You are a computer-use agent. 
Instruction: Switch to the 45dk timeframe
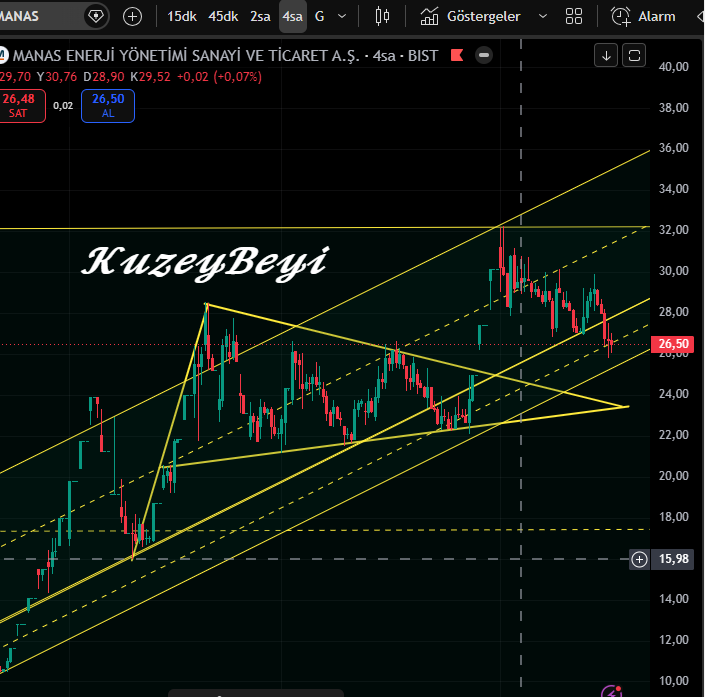[x=223, y=17]
